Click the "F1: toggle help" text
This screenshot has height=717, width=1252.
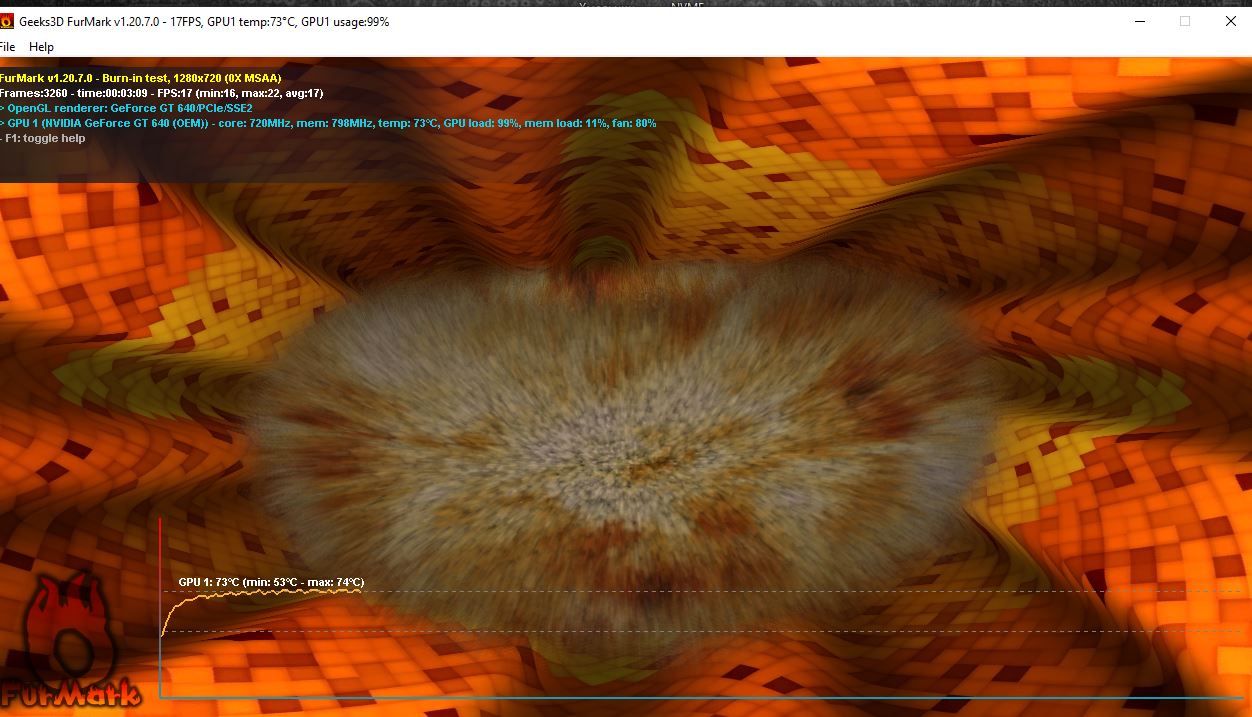click(x=43, y=138)
